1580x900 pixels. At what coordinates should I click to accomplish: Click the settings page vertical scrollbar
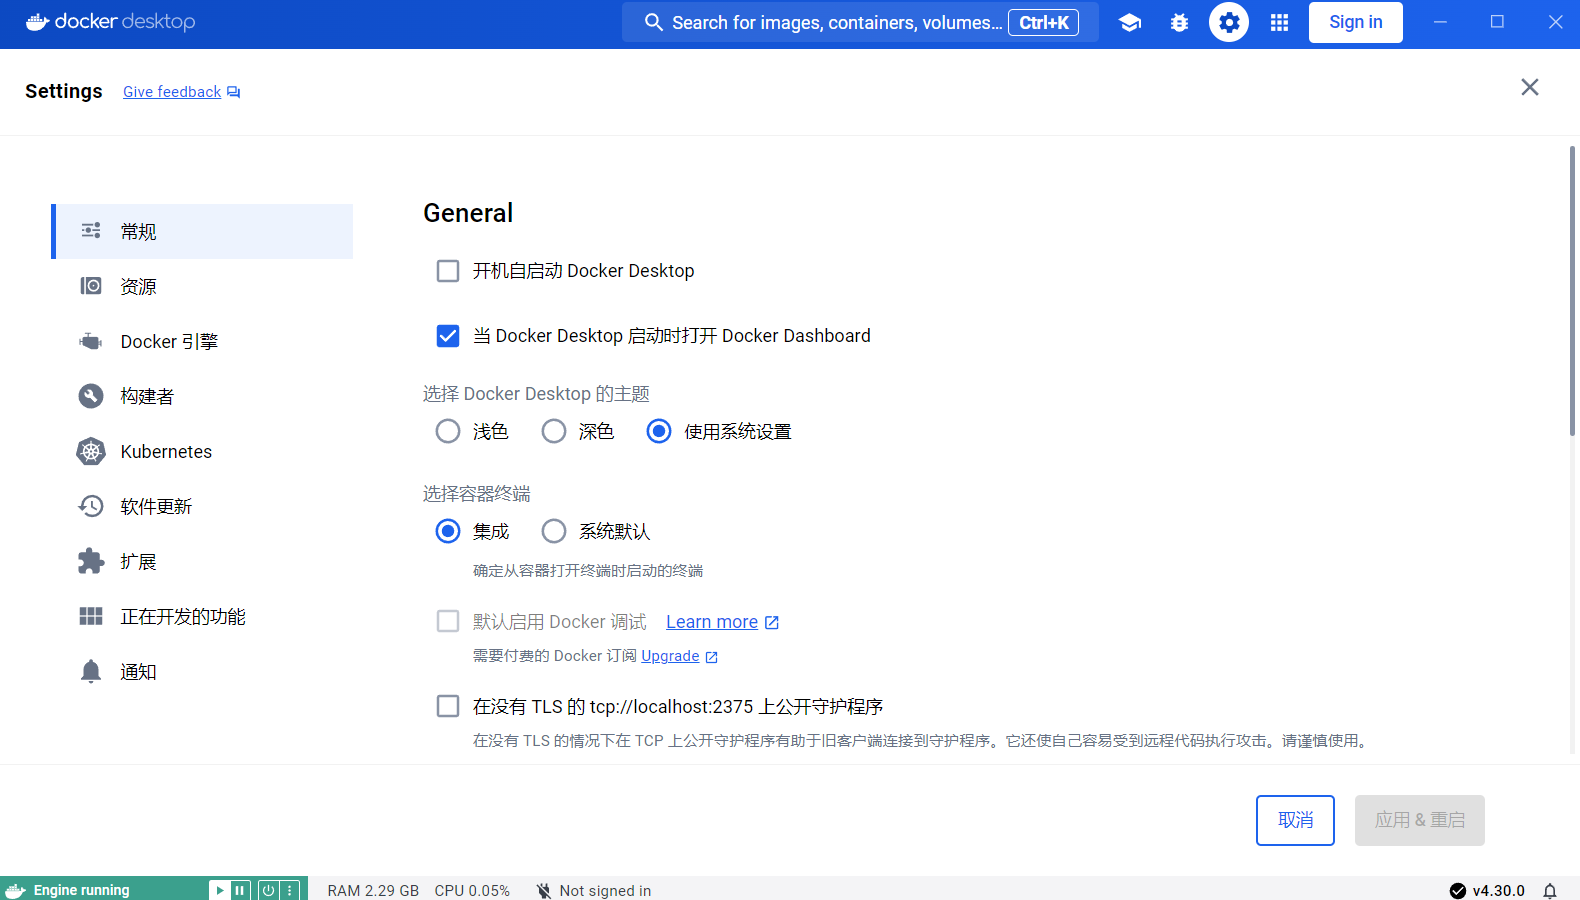click(x=1572, y=290)
